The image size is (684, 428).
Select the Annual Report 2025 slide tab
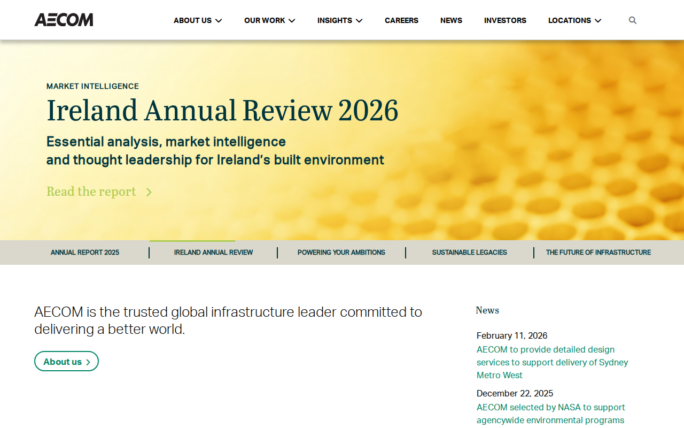pyautogui.click(x=85, y=253)
